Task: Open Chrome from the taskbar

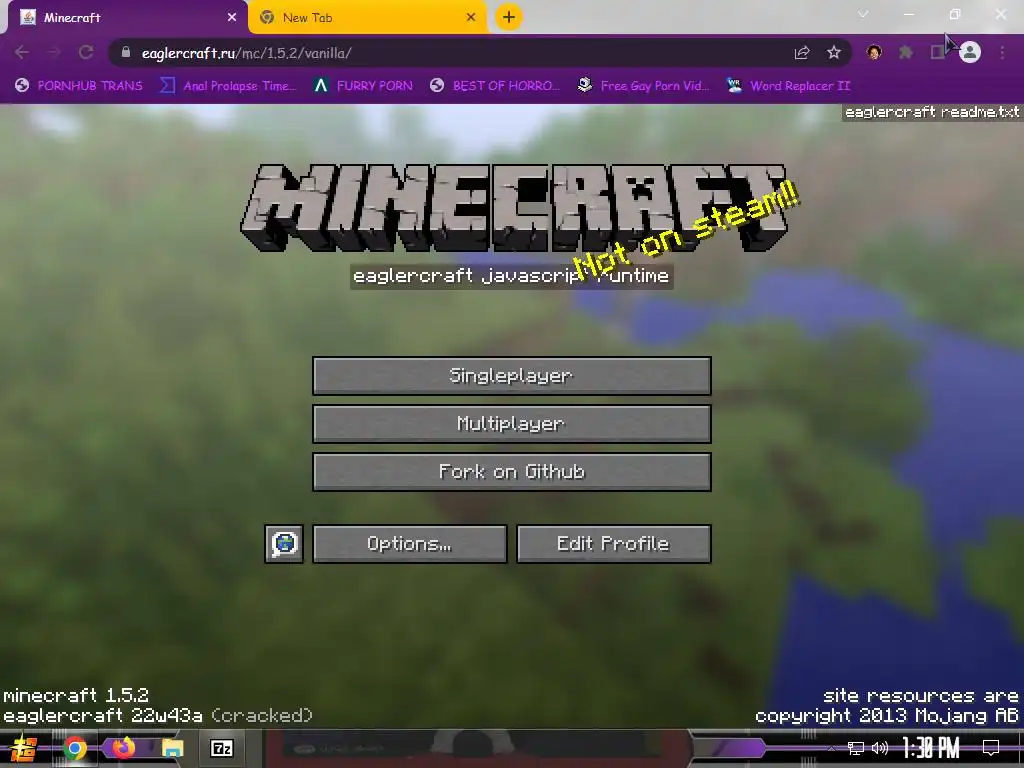Action: pyautogui.click(x=75, y=748)
